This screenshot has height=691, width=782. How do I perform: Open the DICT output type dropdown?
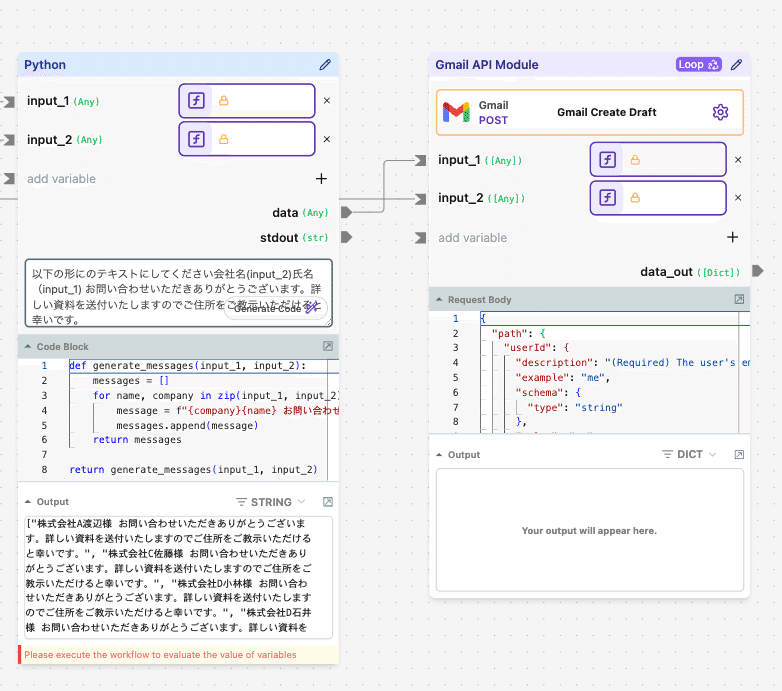click(690, 454)
